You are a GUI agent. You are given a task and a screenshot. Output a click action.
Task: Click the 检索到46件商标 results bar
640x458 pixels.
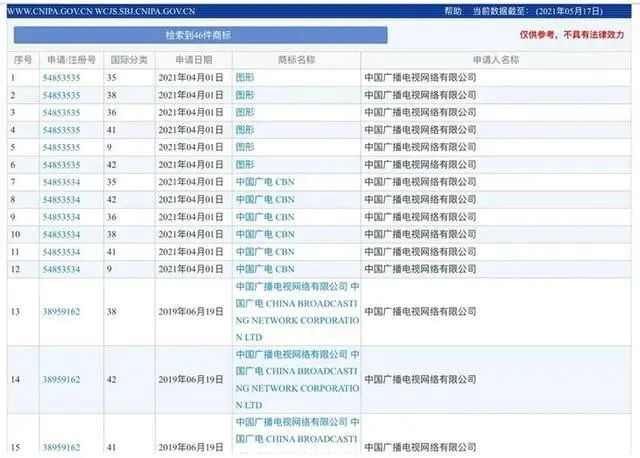click(x=200, y=35)
